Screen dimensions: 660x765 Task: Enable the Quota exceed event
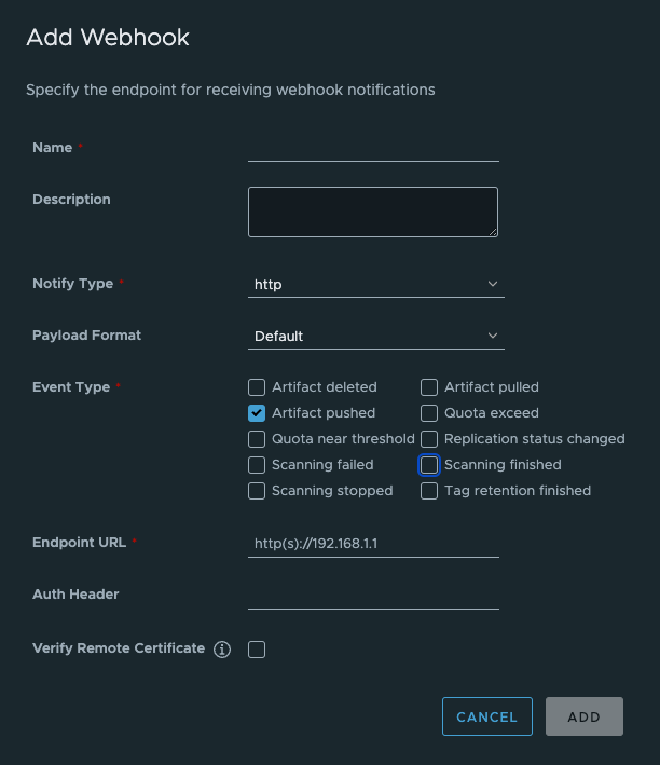[x=430, y=414]
